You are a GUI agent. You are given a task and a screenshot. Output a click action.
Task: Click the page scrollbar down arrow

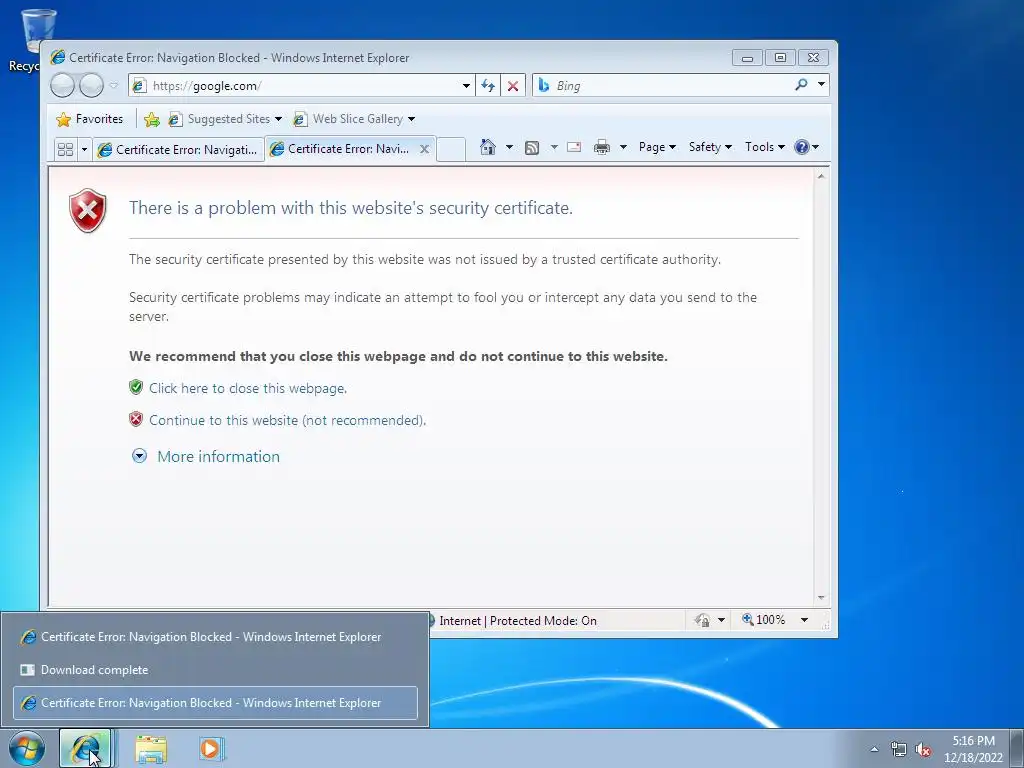click(x=822, y=598)
